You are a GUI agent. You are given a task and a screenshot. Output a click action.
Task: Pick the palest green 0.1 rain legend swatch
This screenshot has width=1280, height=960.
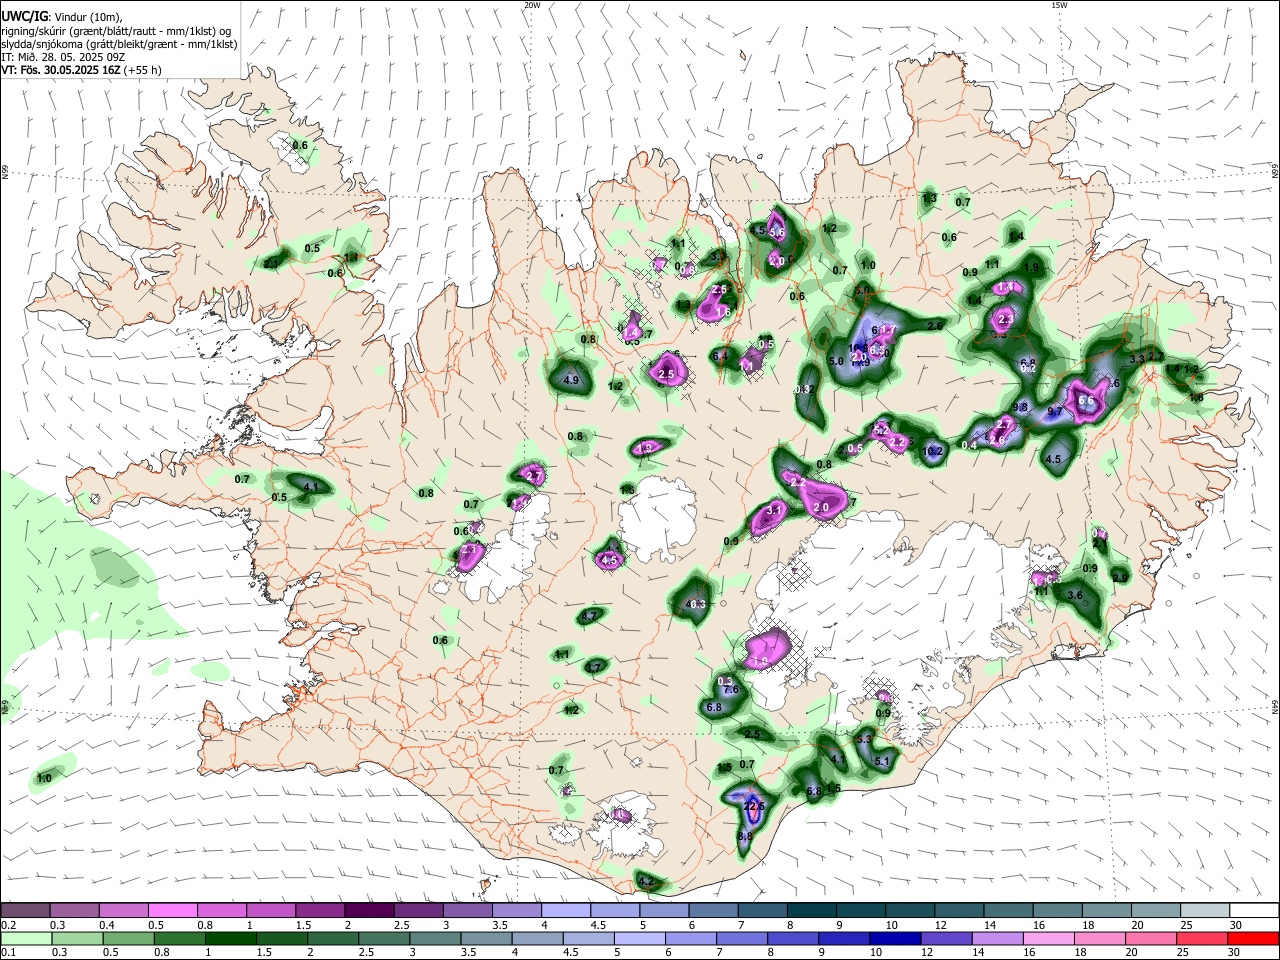(25, 938)
